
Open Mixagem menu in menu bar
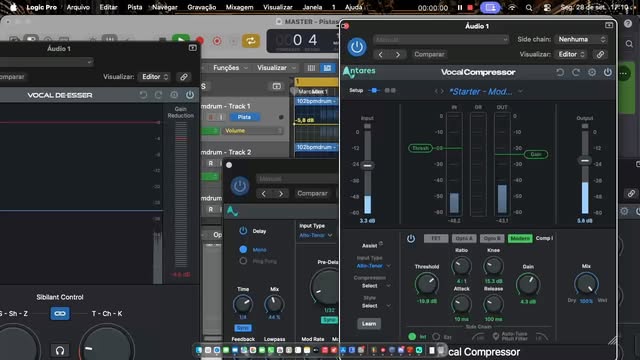pyautogui.click(x=239, y=7)
